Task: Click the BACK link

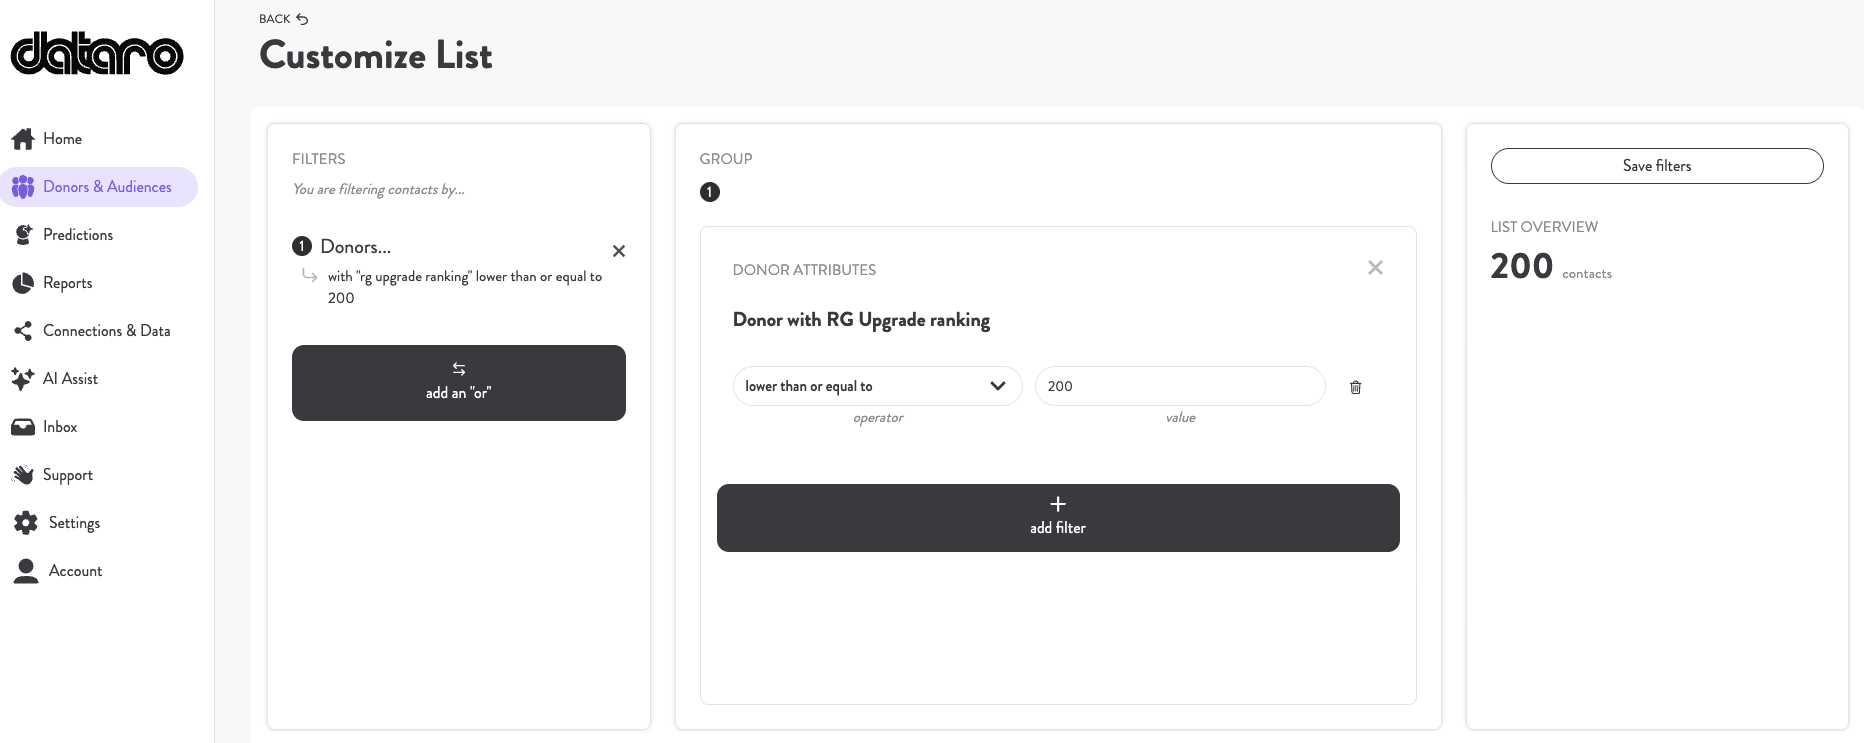Action: [284, 19]
